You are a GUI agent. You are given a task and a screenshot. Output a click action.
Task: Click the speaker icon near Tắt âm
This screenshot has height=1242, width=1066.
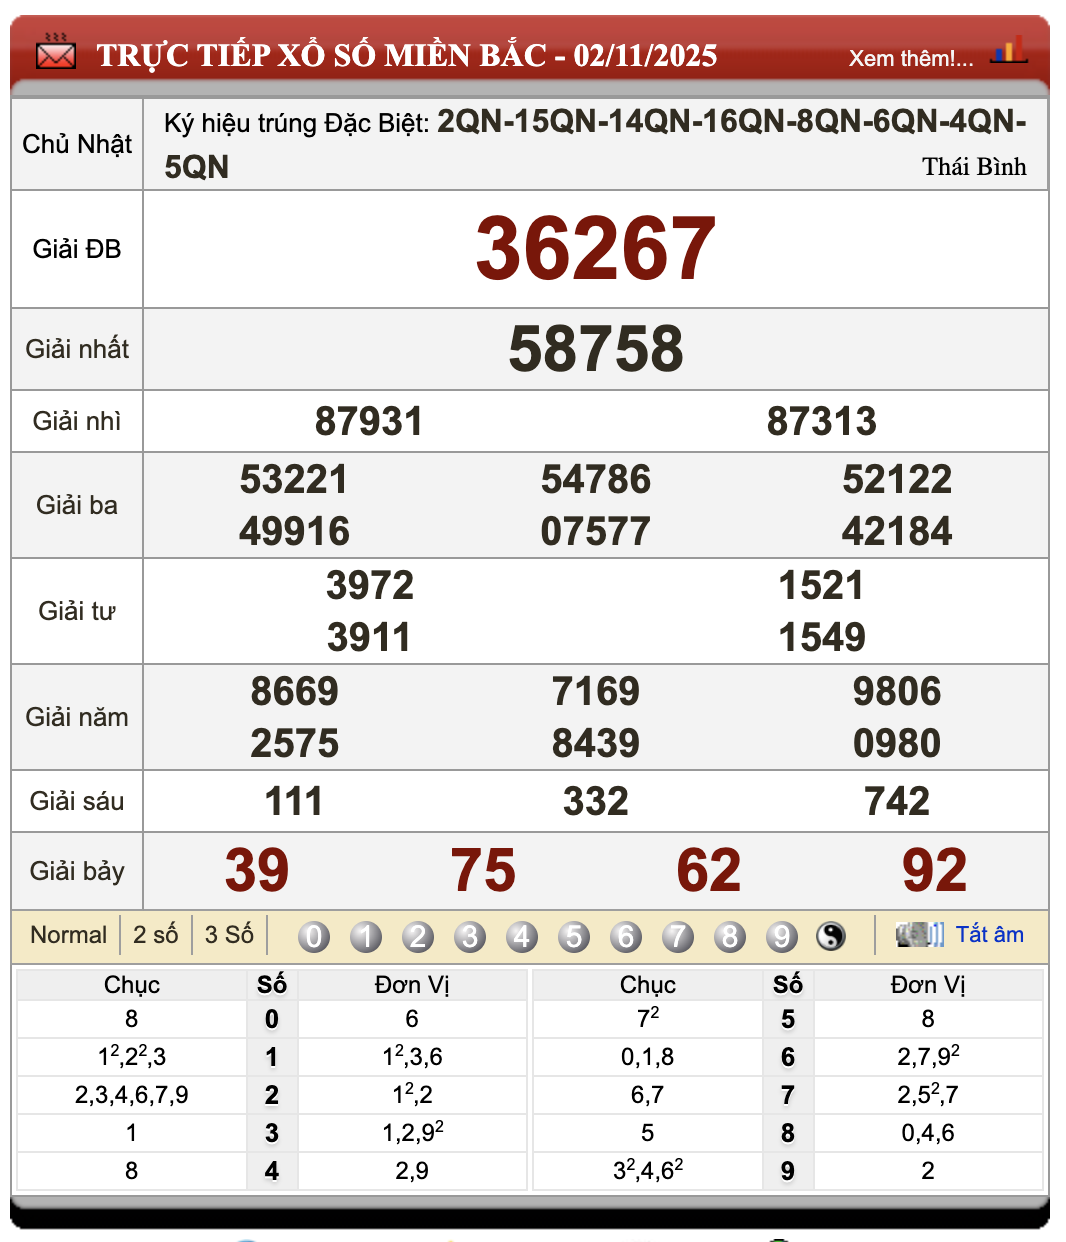point(920,934)
